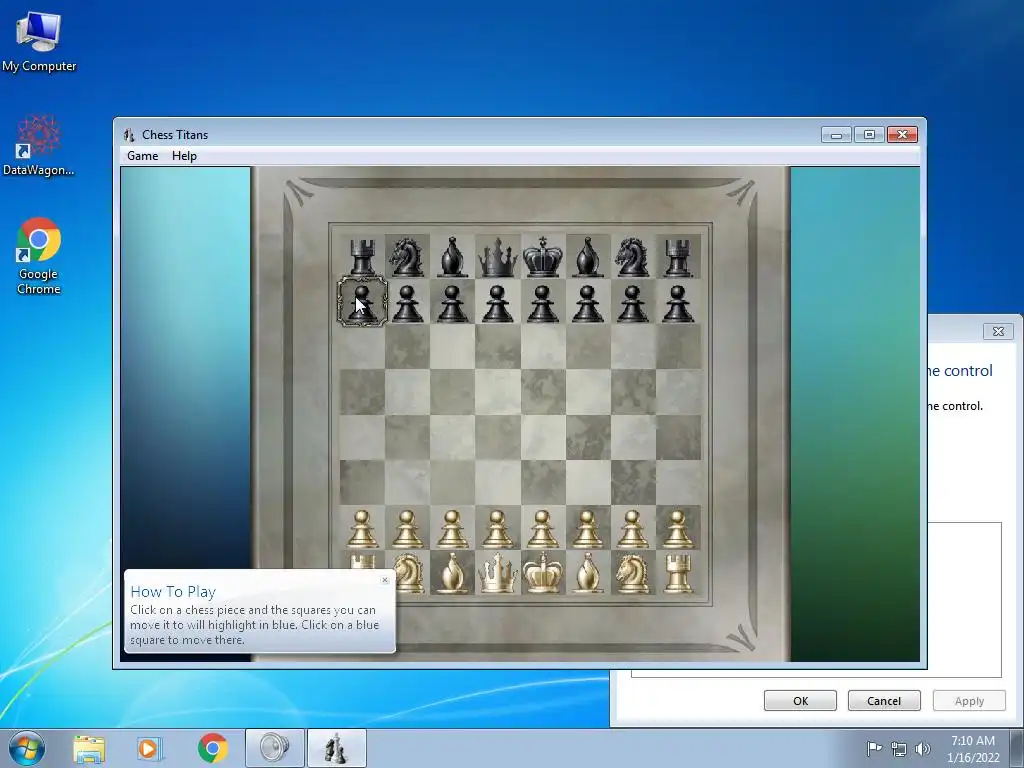Image resolution: width=1024 pixels, height=768 pixels.
Task: Select black pawn in front of queen
Action: point(498,304)
